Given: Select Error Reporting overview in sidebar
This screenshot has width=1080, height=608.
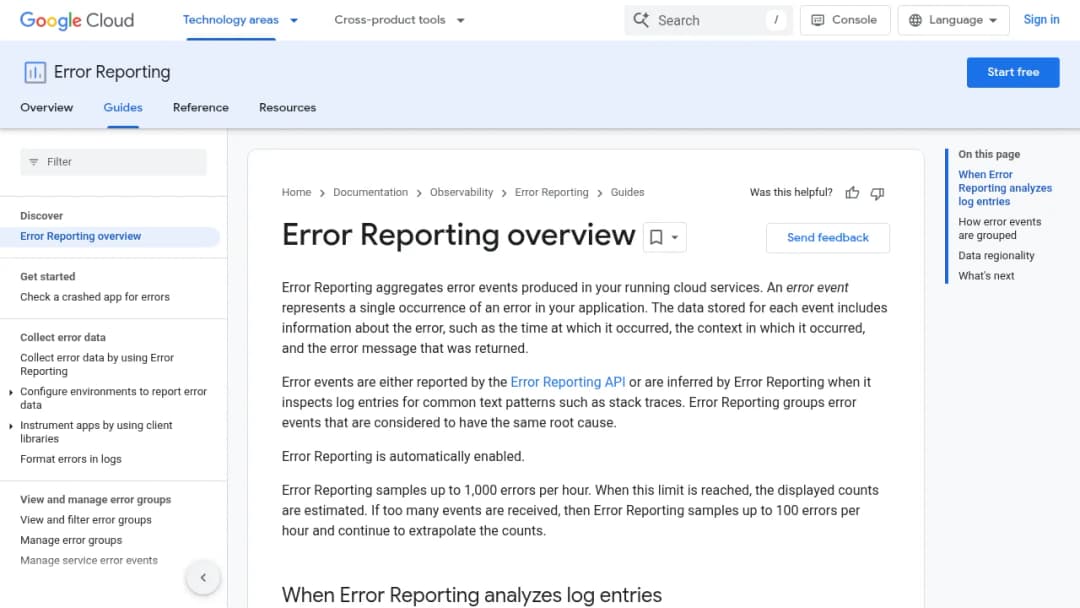Looking at the screenshot, I should 81,236.
